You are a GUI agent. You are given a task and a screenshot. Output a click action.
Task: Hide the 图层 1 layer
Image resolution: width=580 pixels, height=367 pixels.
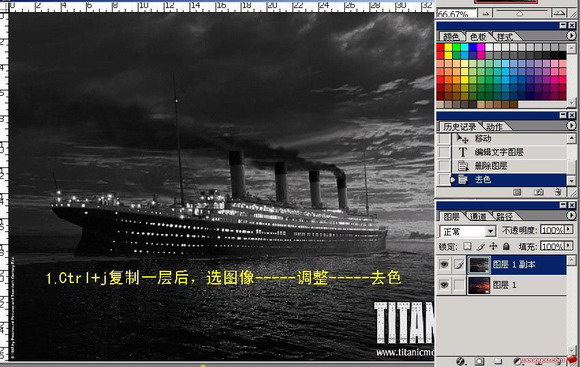coord(444,285)
